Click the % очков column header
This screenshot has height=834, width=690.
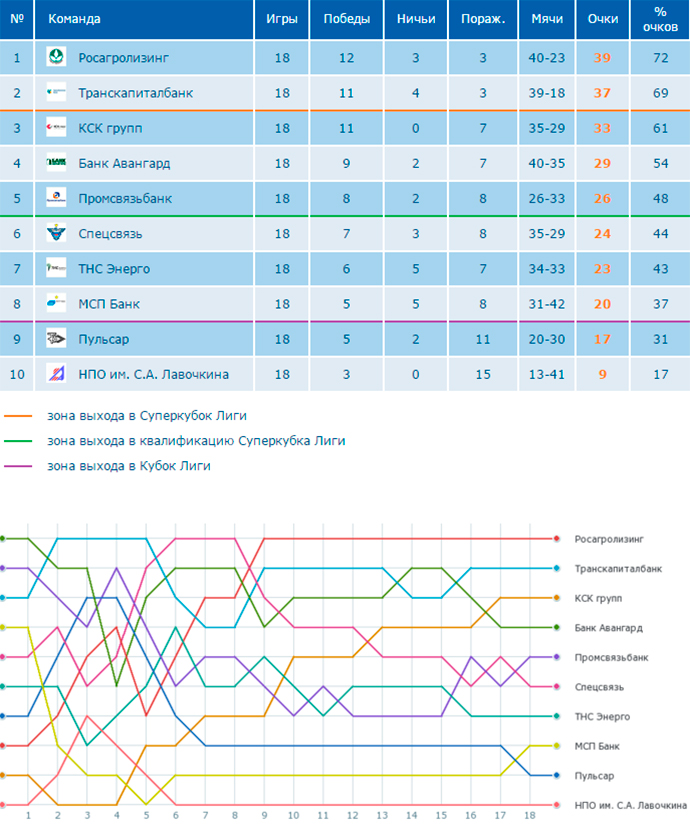[660, 19]
